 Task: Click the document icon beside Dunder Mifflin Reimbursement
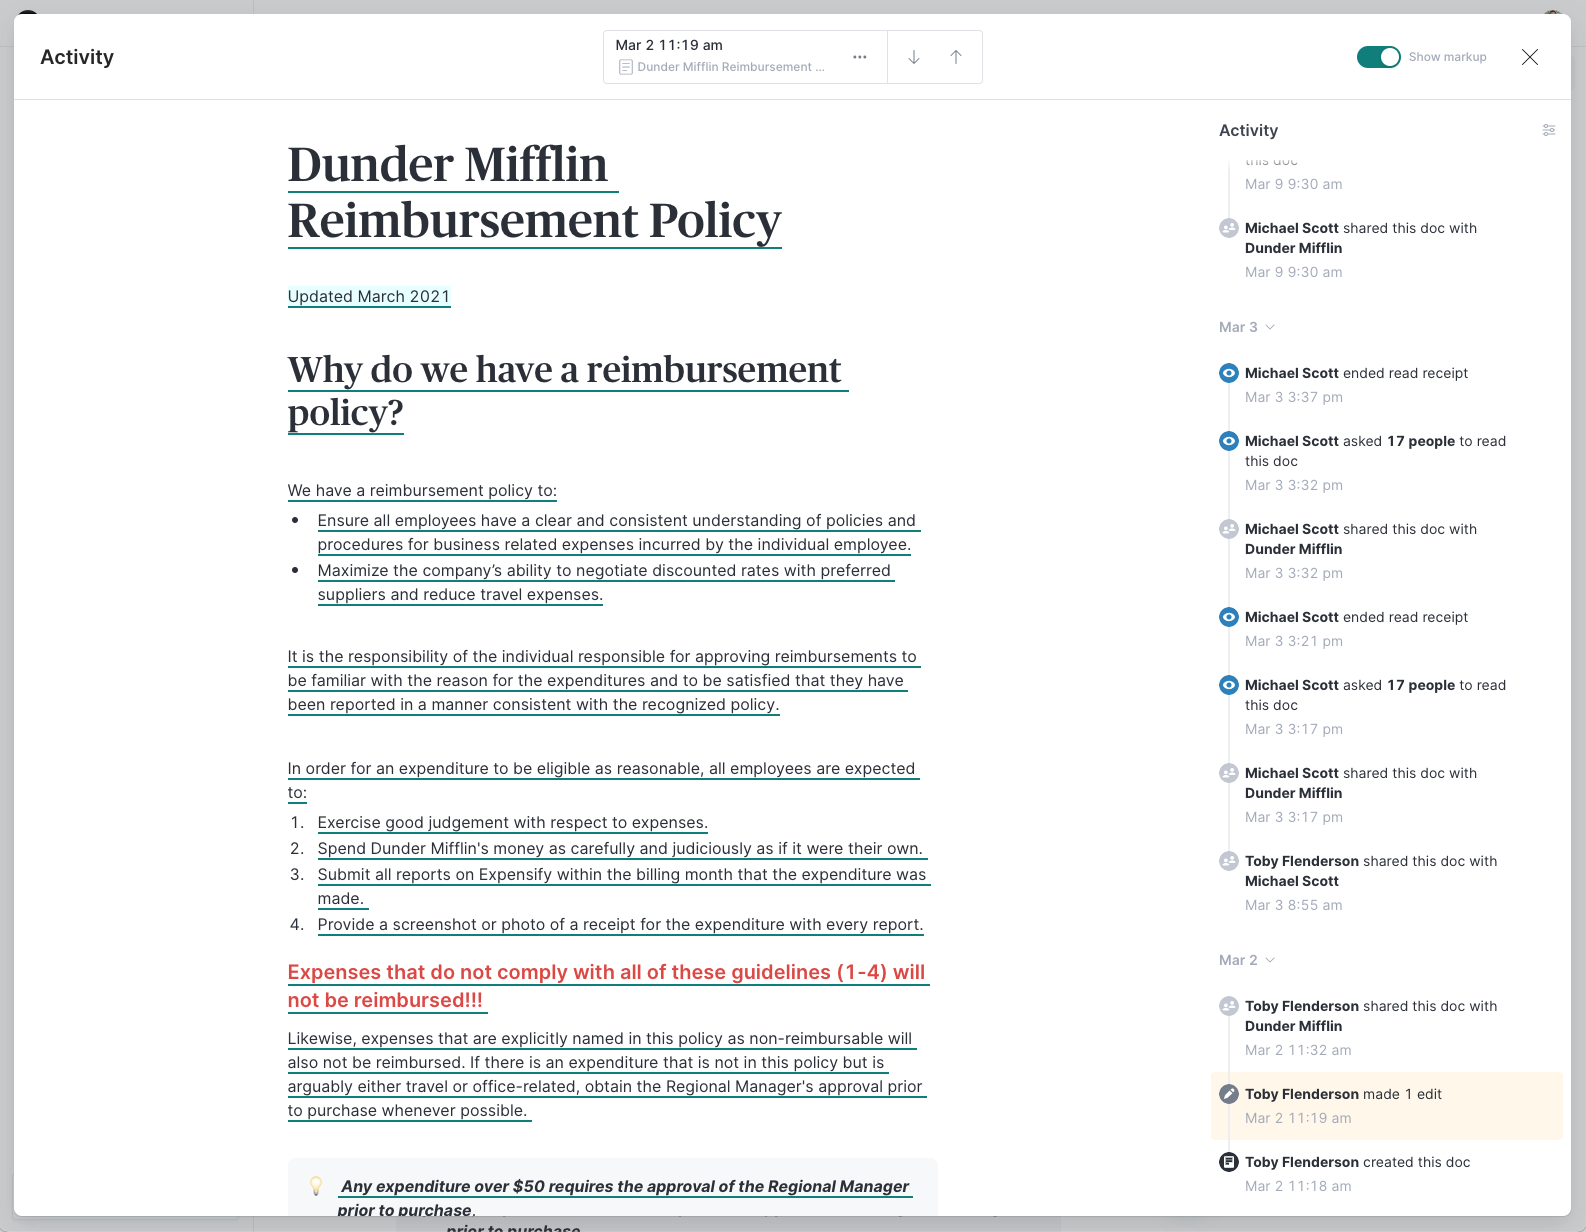[626, 67]
